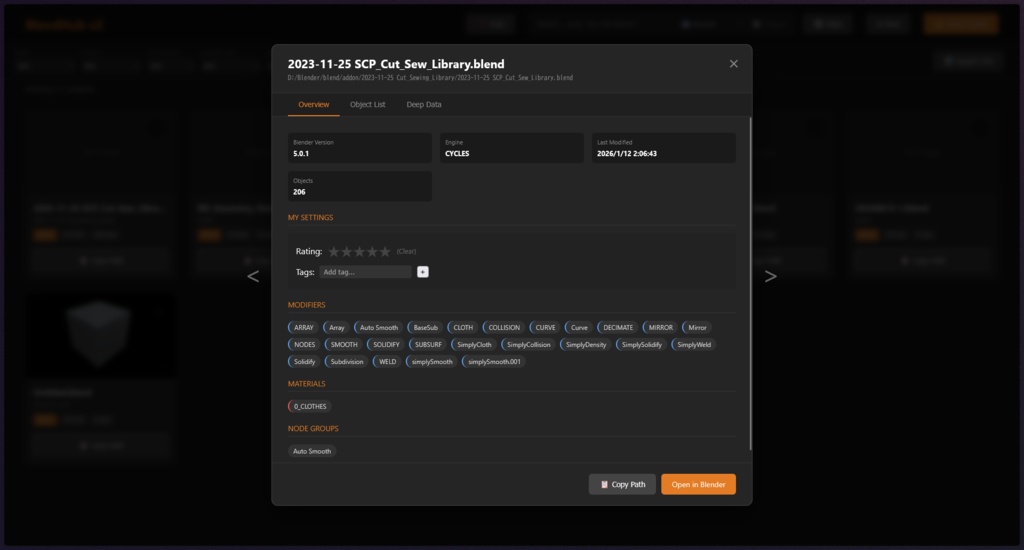Select the COLLISION modifier tag
This screenshot has height=550, width=1024.
point(504,327)
